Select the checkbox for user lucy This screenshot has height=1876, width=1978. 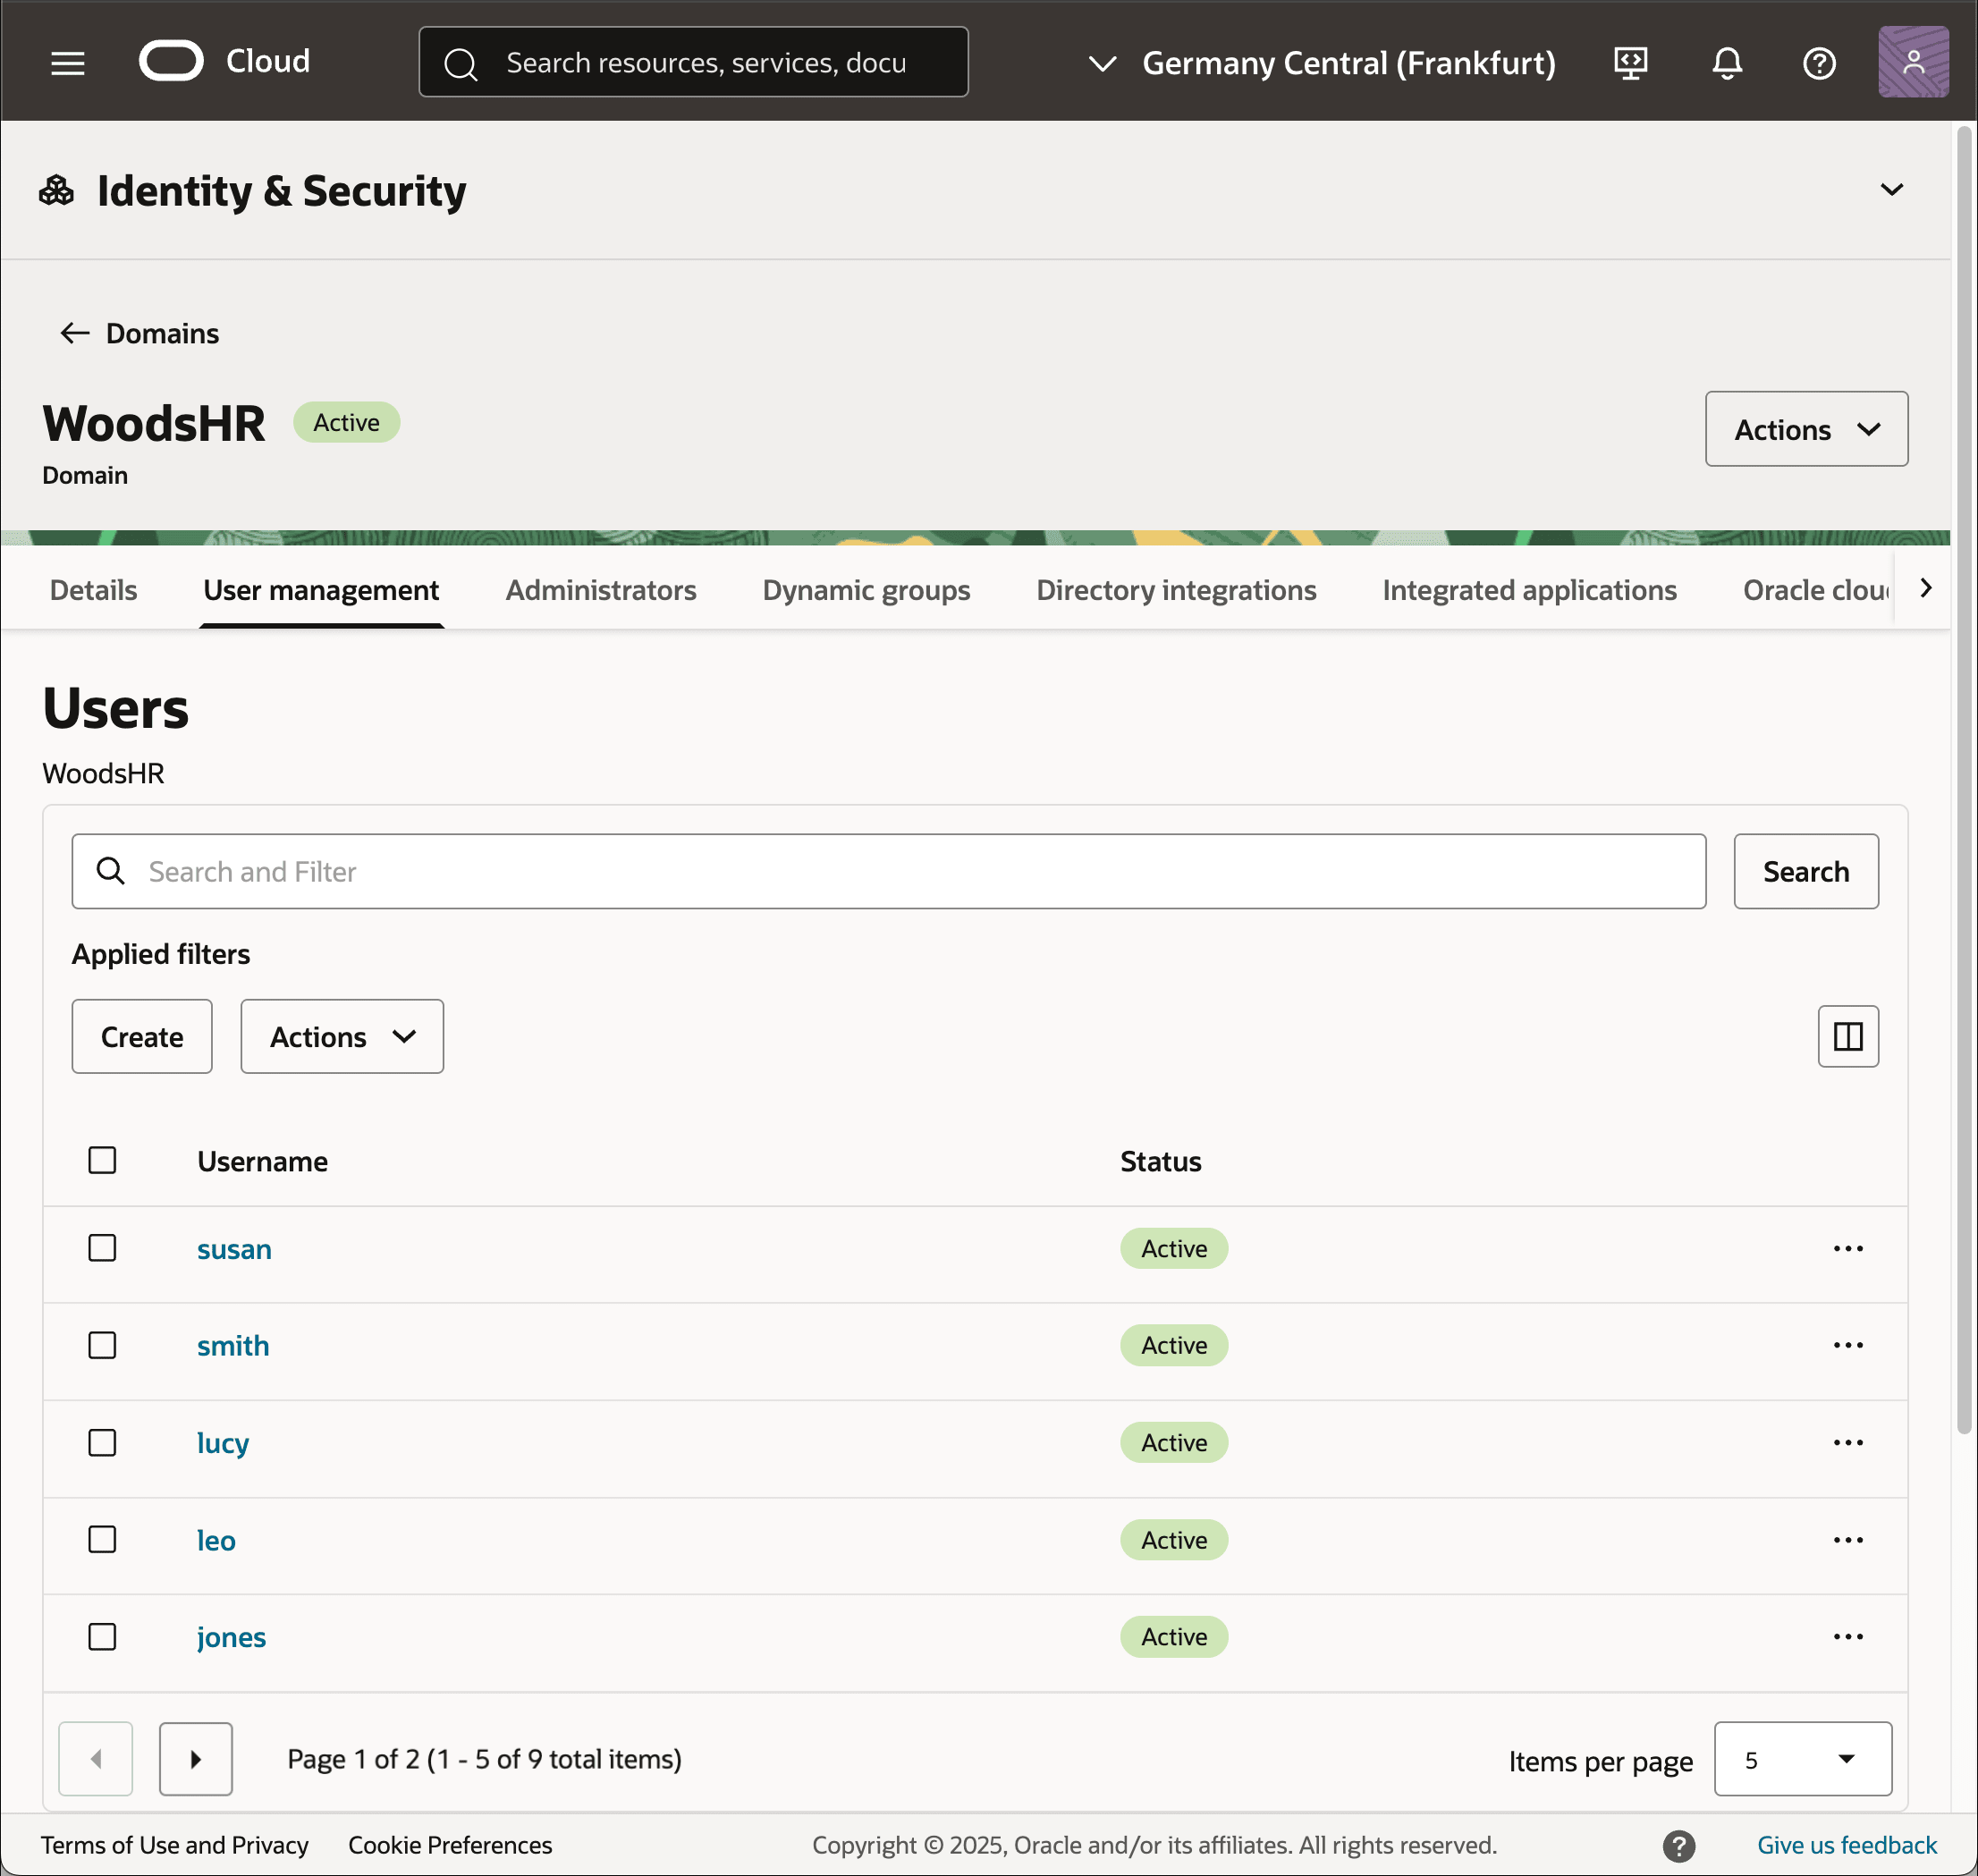point(102,1442)
